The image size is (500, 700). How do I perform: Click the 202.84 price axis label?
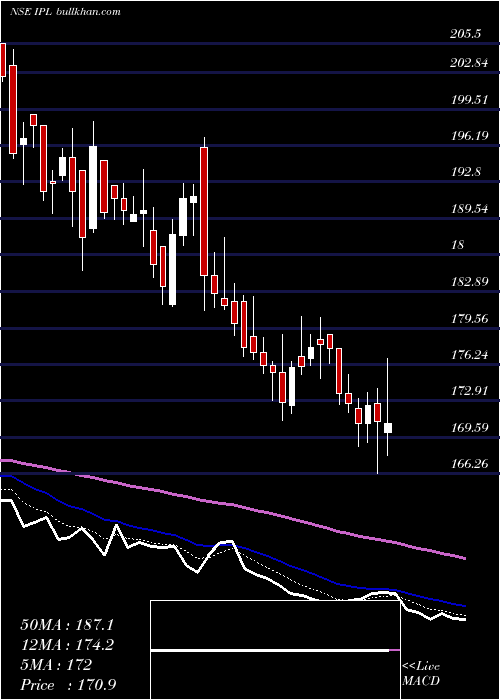[x=469, y=63]
